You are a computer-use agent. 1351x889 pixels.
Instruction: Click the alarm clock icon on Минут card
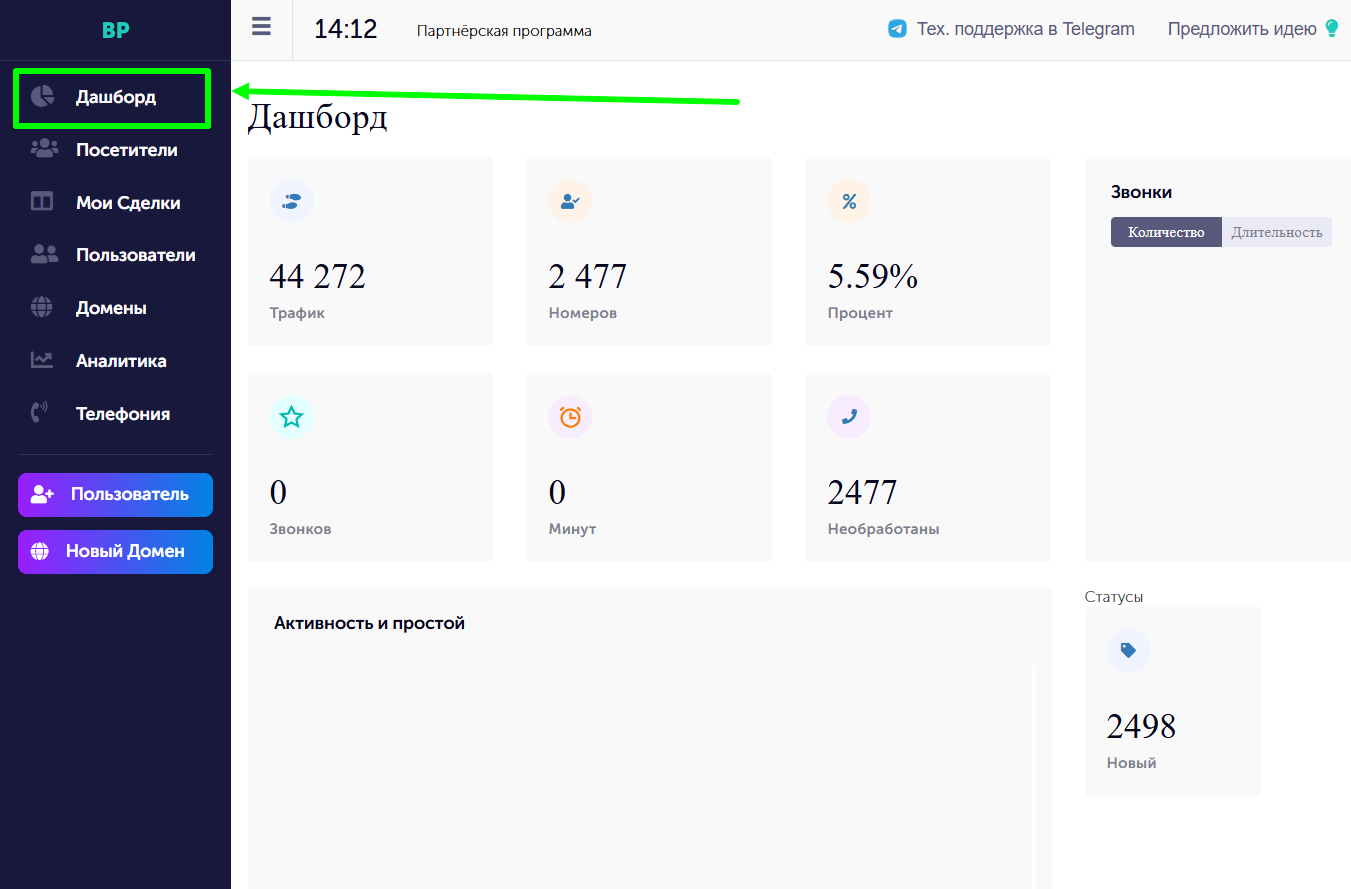click(570, 417)
